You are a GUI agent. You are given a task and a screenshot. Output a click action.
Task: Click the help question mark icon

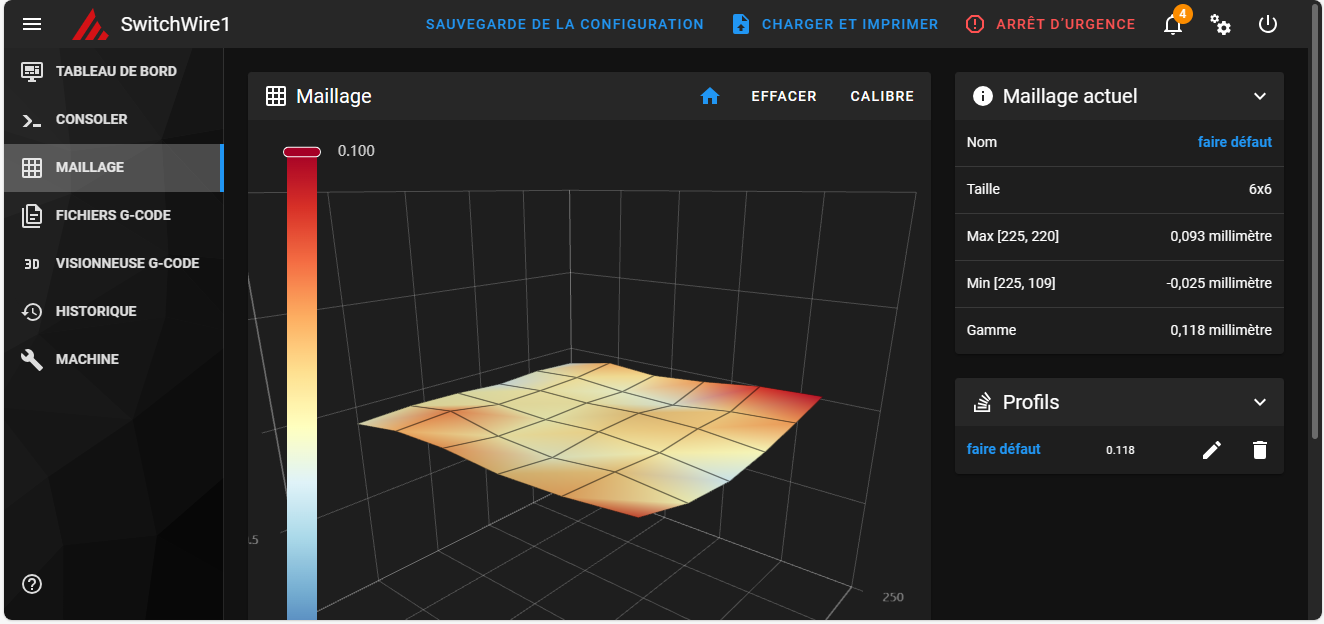click(x=32, y=584)
